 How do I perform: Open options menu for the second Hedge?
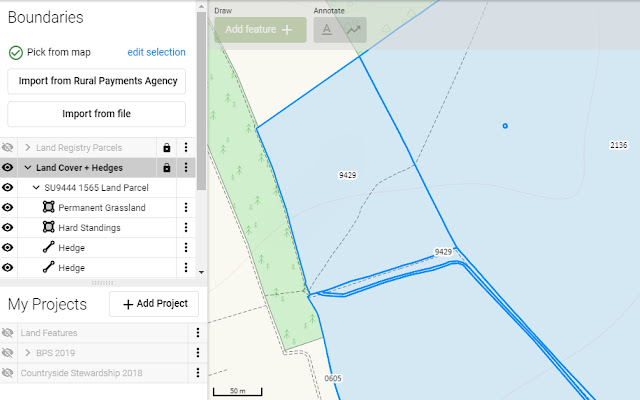(186, 267)
